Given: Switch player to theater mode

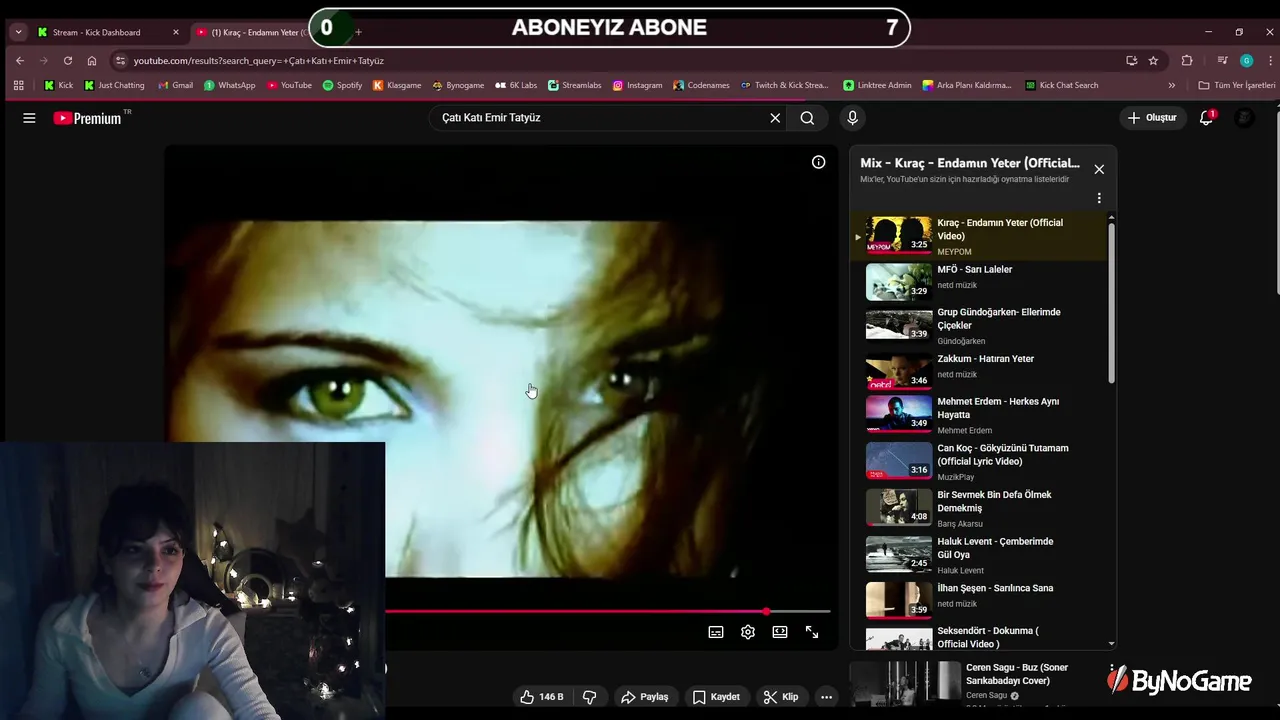Looking at the screenshot, I should coord(780,632).
